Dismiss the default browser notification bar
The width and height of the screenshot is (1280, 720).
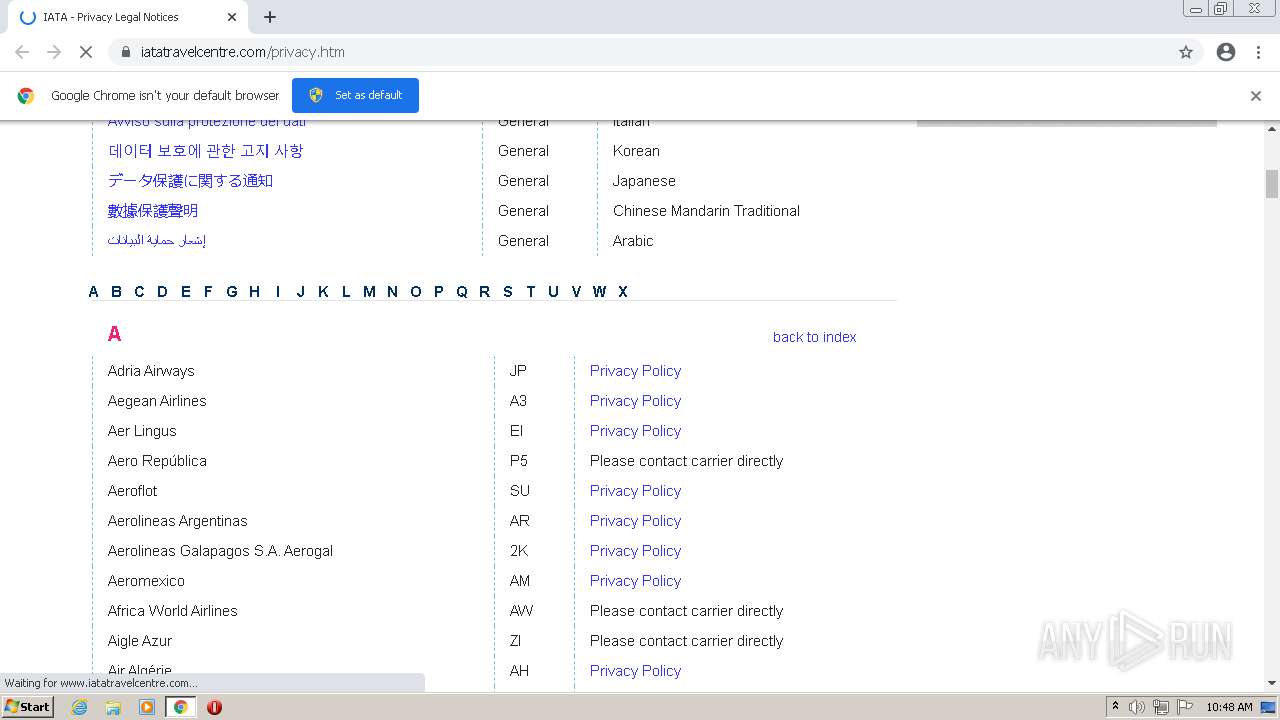1256,96
